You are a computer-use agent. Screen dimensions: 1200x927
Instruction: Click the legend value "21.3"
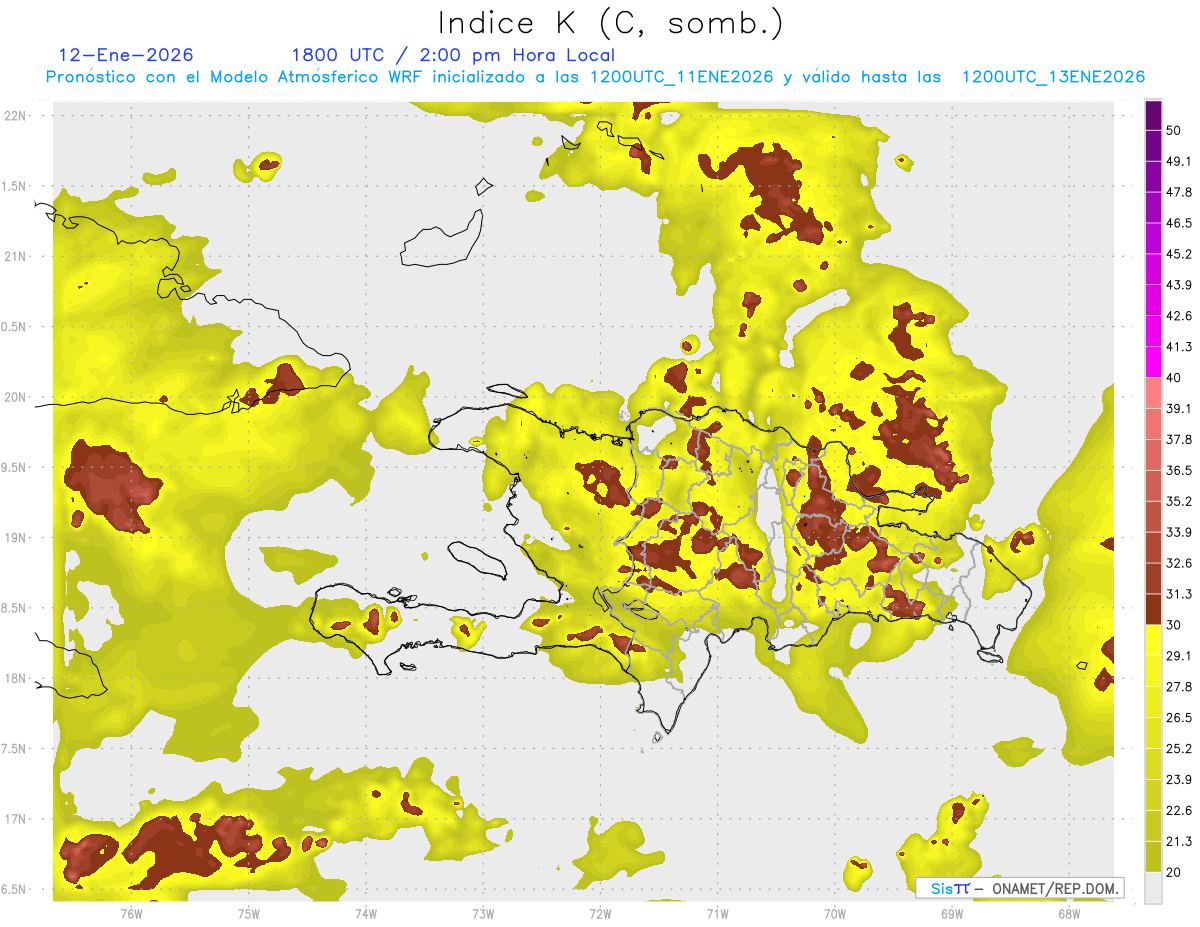1179,842
